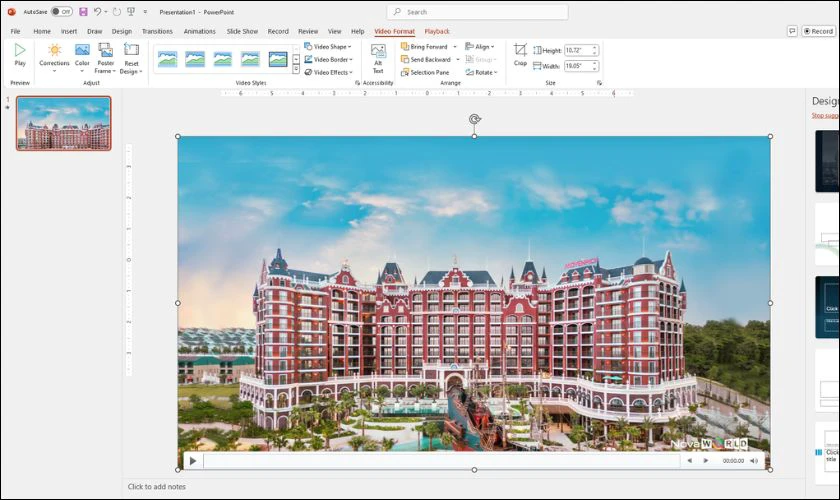The height and width of the screenshot is (500, 840).
Task: Click the Reset Design icon
Action: click(131, 58)
